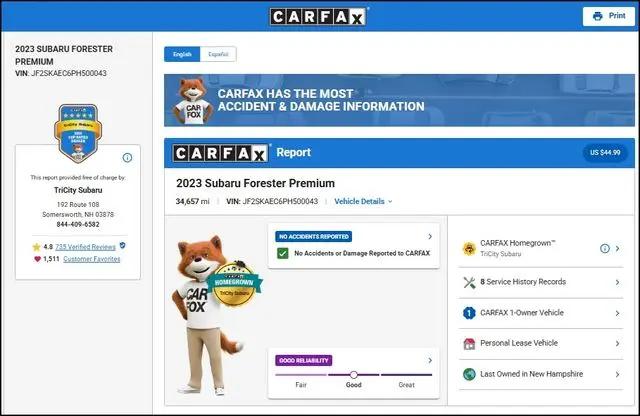Click the Good Reliability label

304,360
